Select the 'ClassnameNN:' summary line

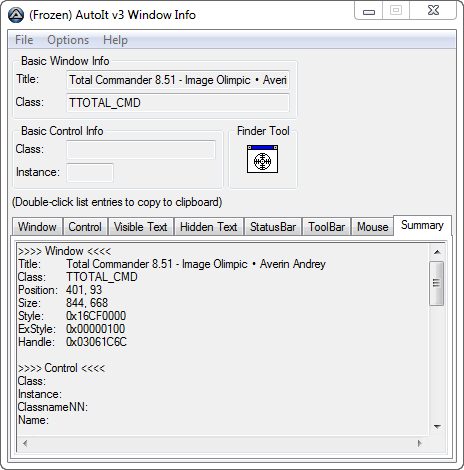tap(53, 407)
